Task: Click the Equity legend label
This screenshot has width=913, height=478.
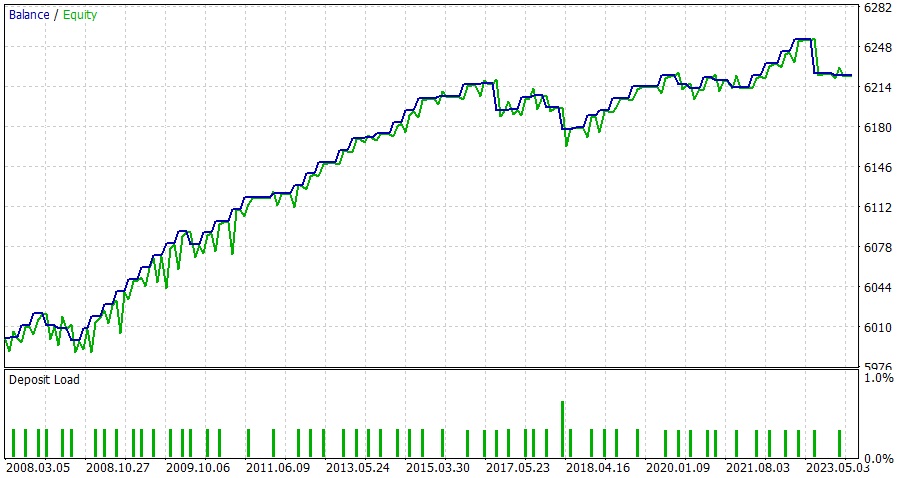Action: click(80, 15)
